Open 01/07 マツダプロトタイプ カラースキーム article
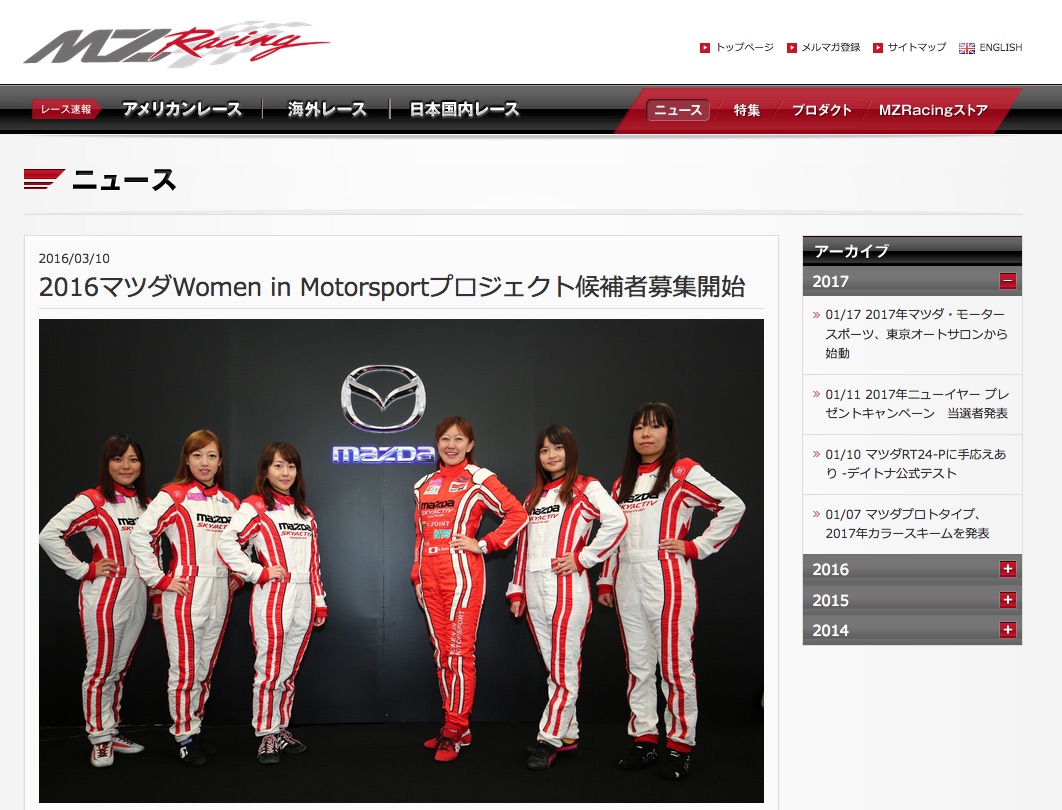1062x810 pixels. click(x=907, y=524)
